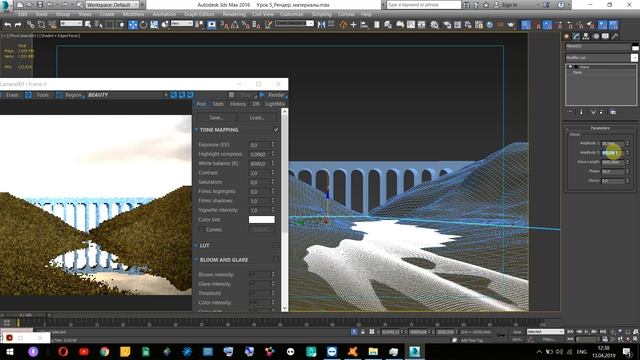Click the Redo arrow in main toolbar
This screenshot has width=640, height=360.
pyautogui.click(x=18, y=24)
